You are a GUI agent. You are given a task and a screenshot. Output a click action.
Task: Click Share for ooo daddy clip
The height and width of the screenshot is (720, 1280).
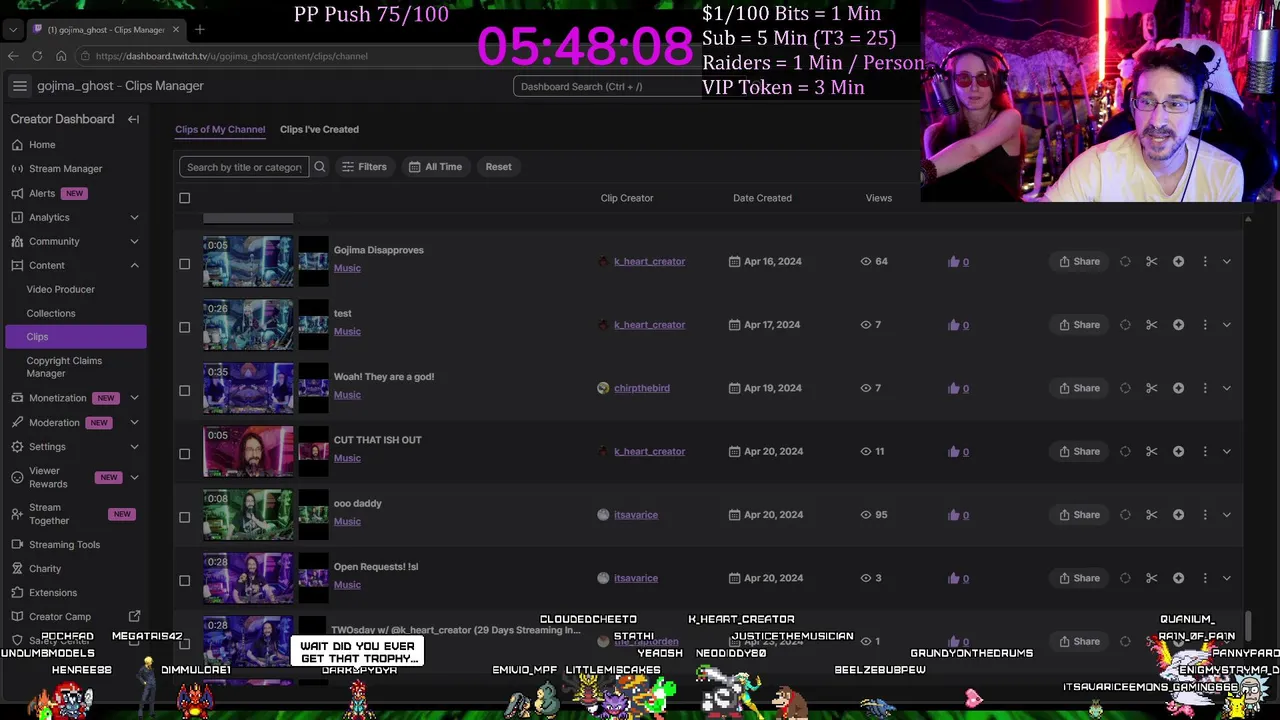(x=1080, y=514)
